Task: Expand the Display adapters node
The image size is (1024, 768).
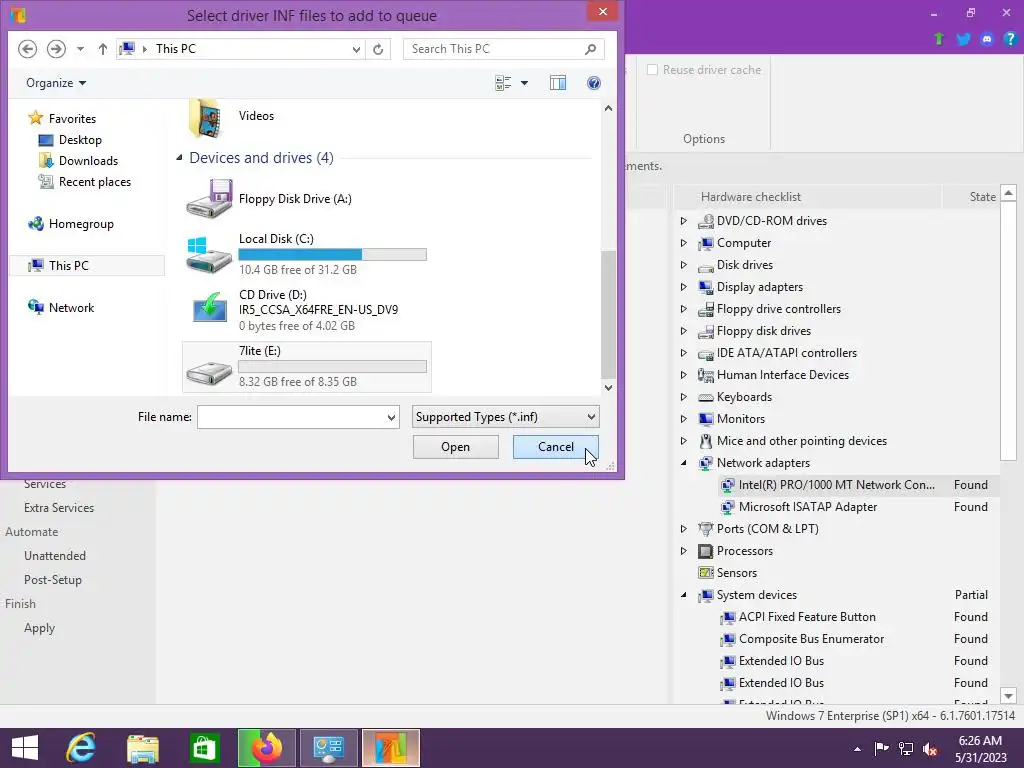Action: [684, 287]
